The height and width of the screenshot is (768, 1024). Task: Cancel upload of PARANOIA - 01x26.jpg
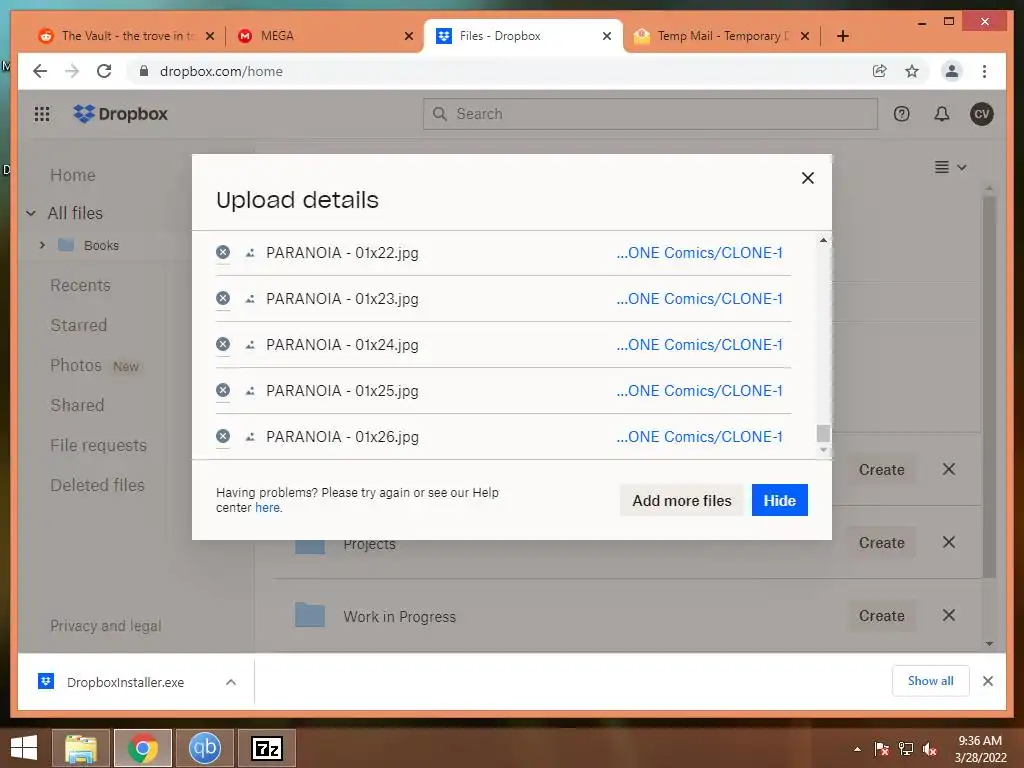[x=223, y=436]
